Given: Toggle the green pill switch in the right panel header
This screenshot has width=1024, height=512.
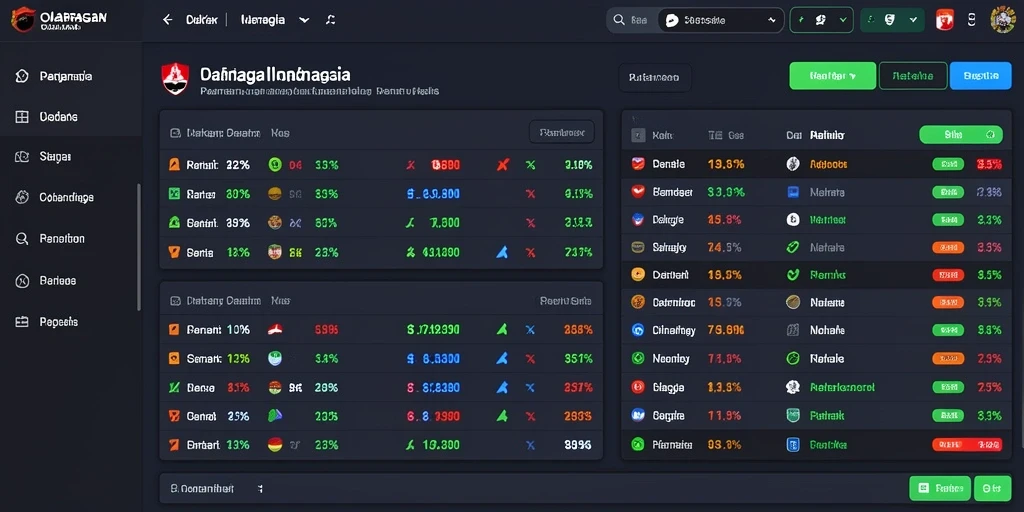Looking at the screenshot, I should coord(961,135).
